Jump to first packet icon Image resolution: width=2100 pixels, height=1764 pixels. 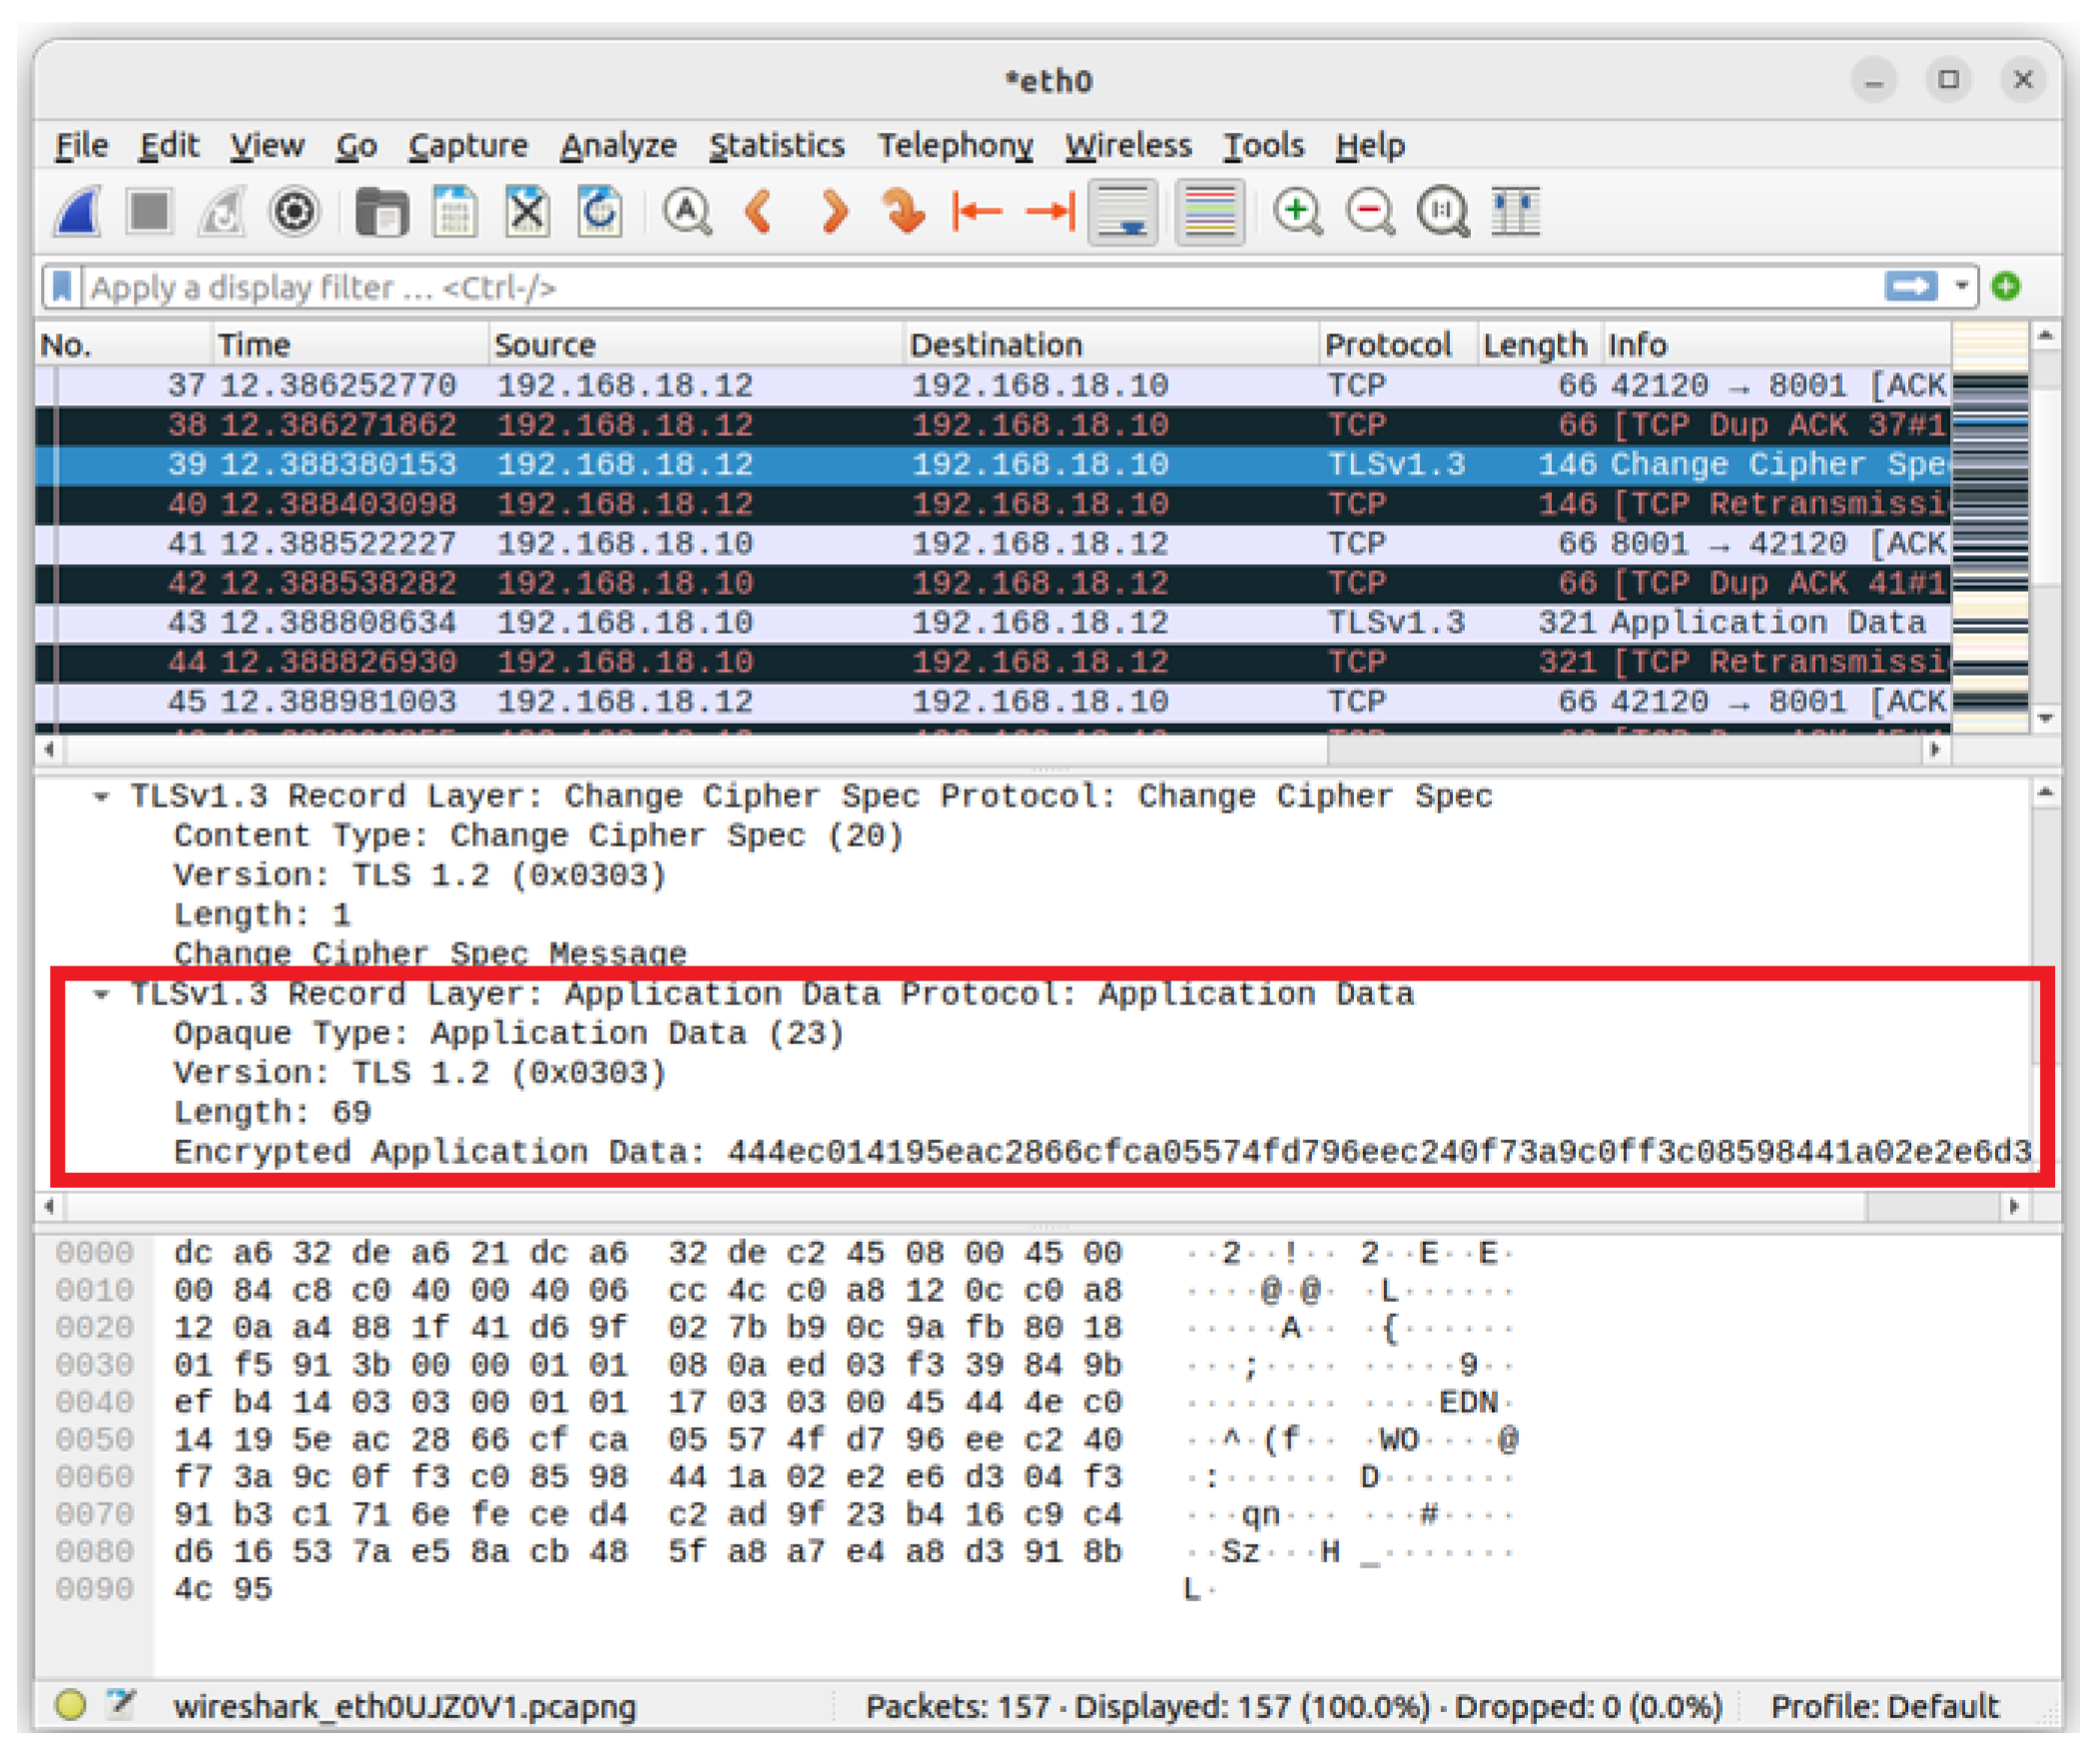[977, 212]
